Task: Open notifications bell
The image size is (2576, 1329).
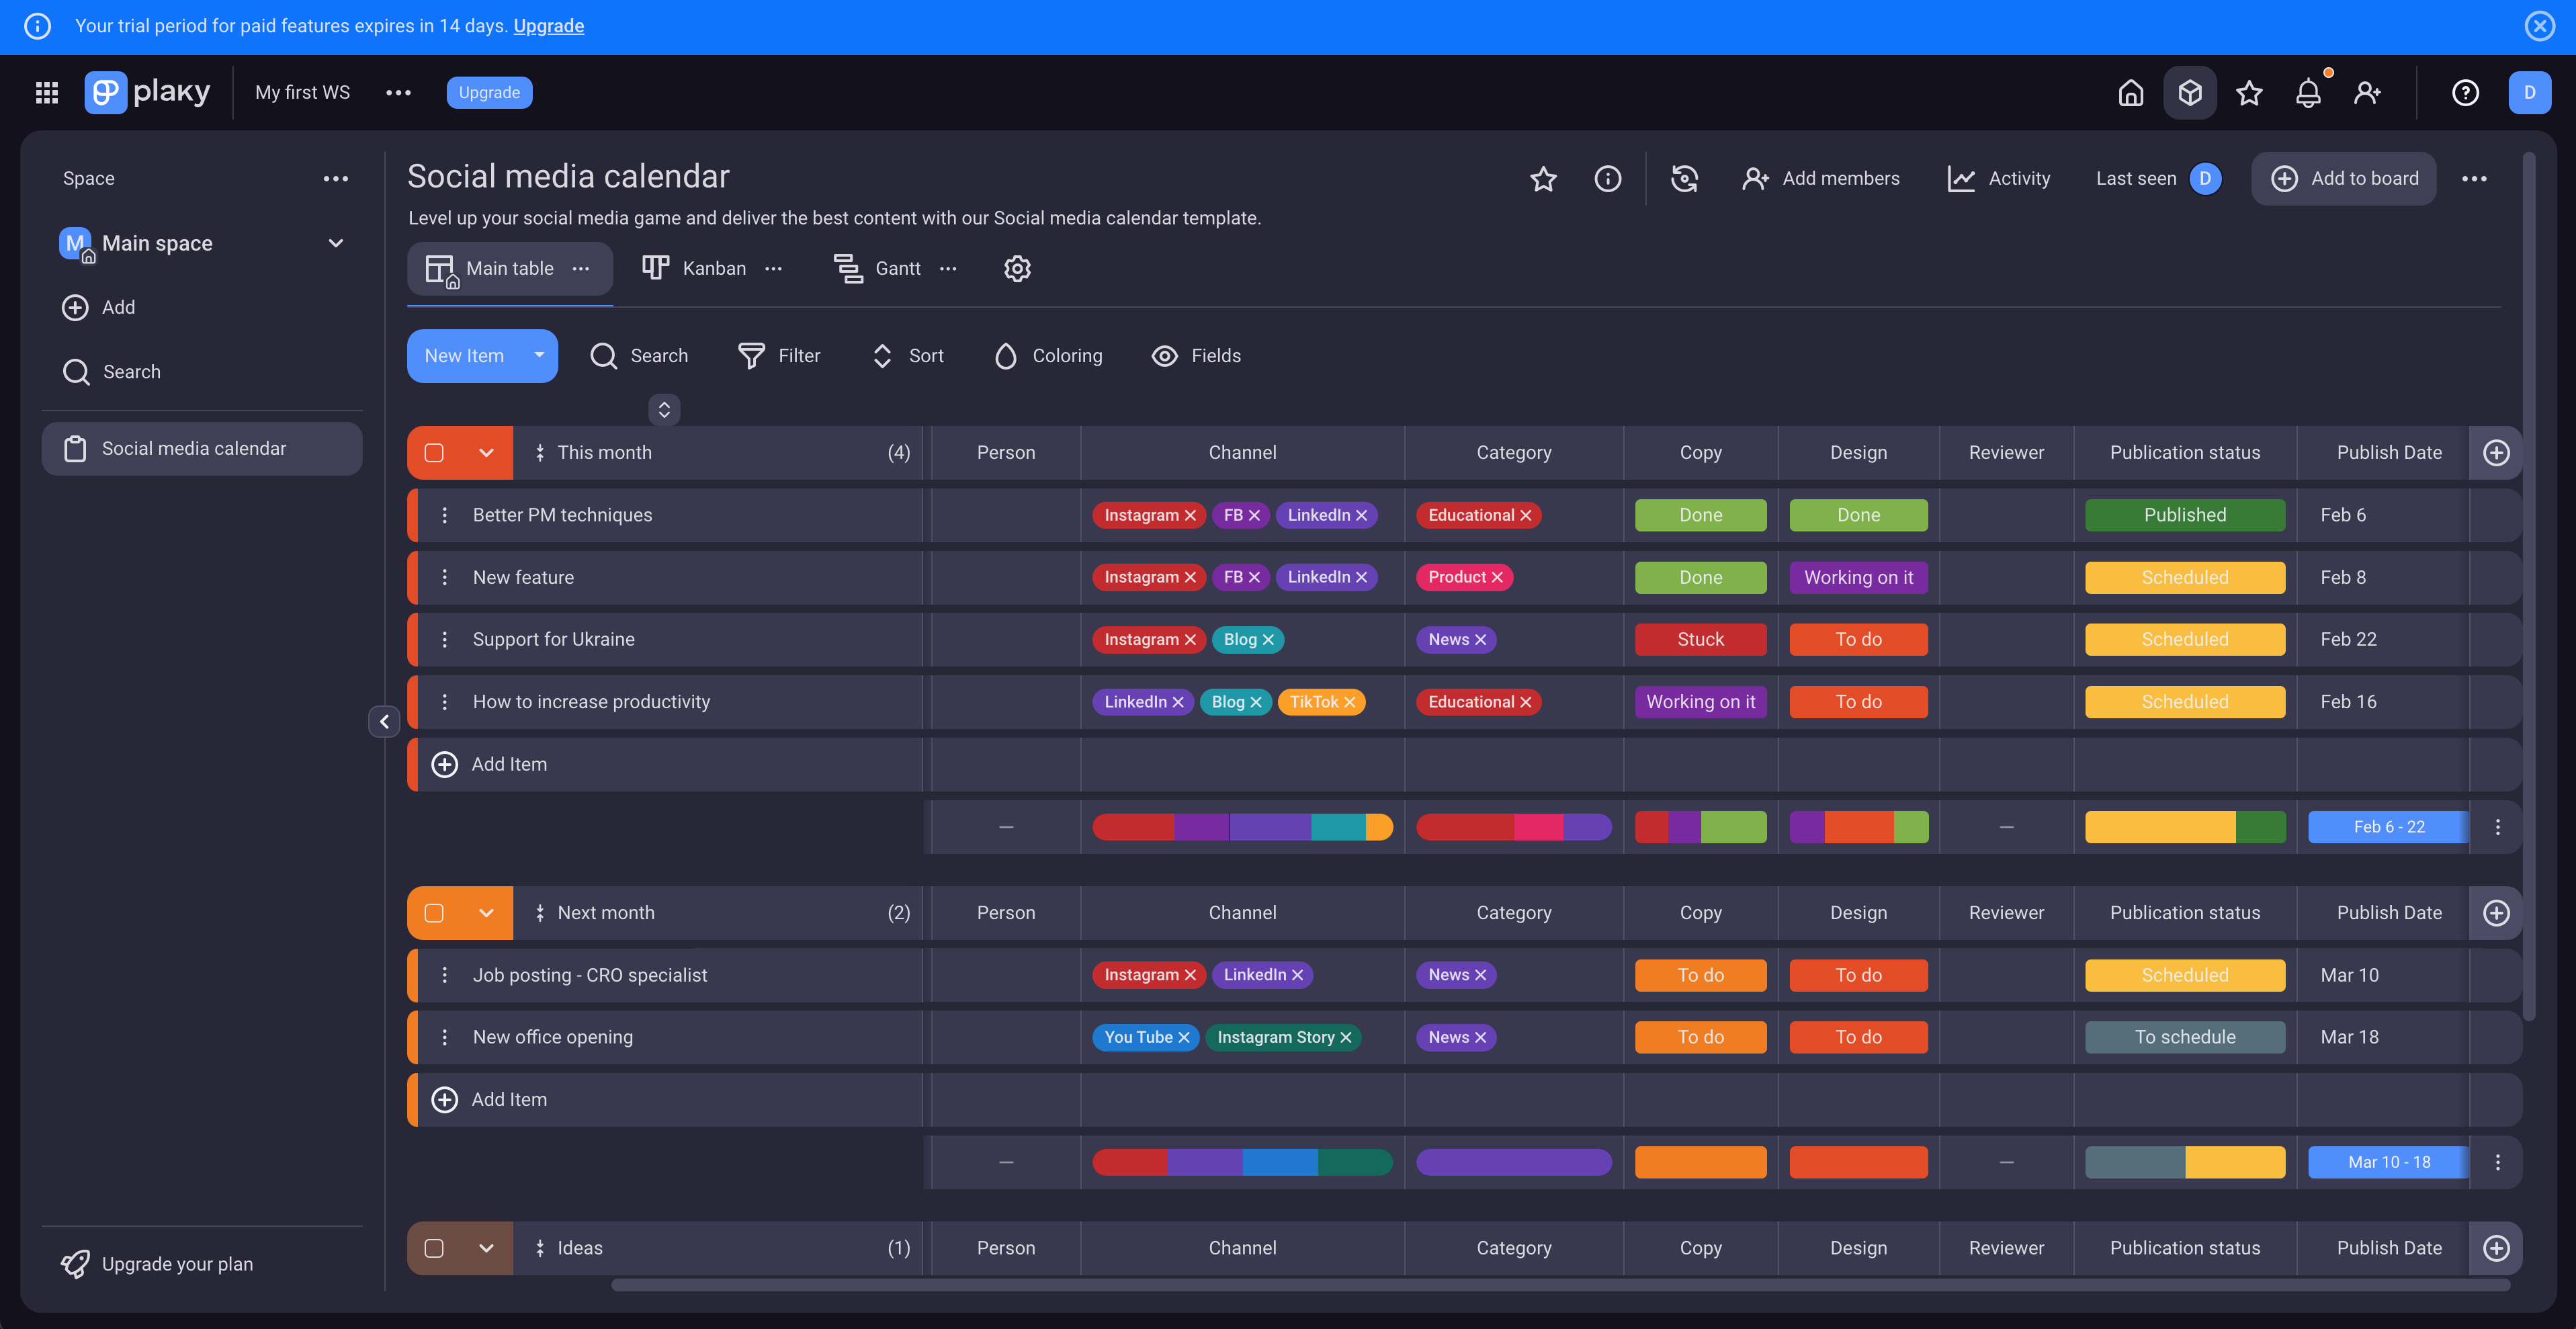Action: pyautogui.click(x=2308, y=92)
